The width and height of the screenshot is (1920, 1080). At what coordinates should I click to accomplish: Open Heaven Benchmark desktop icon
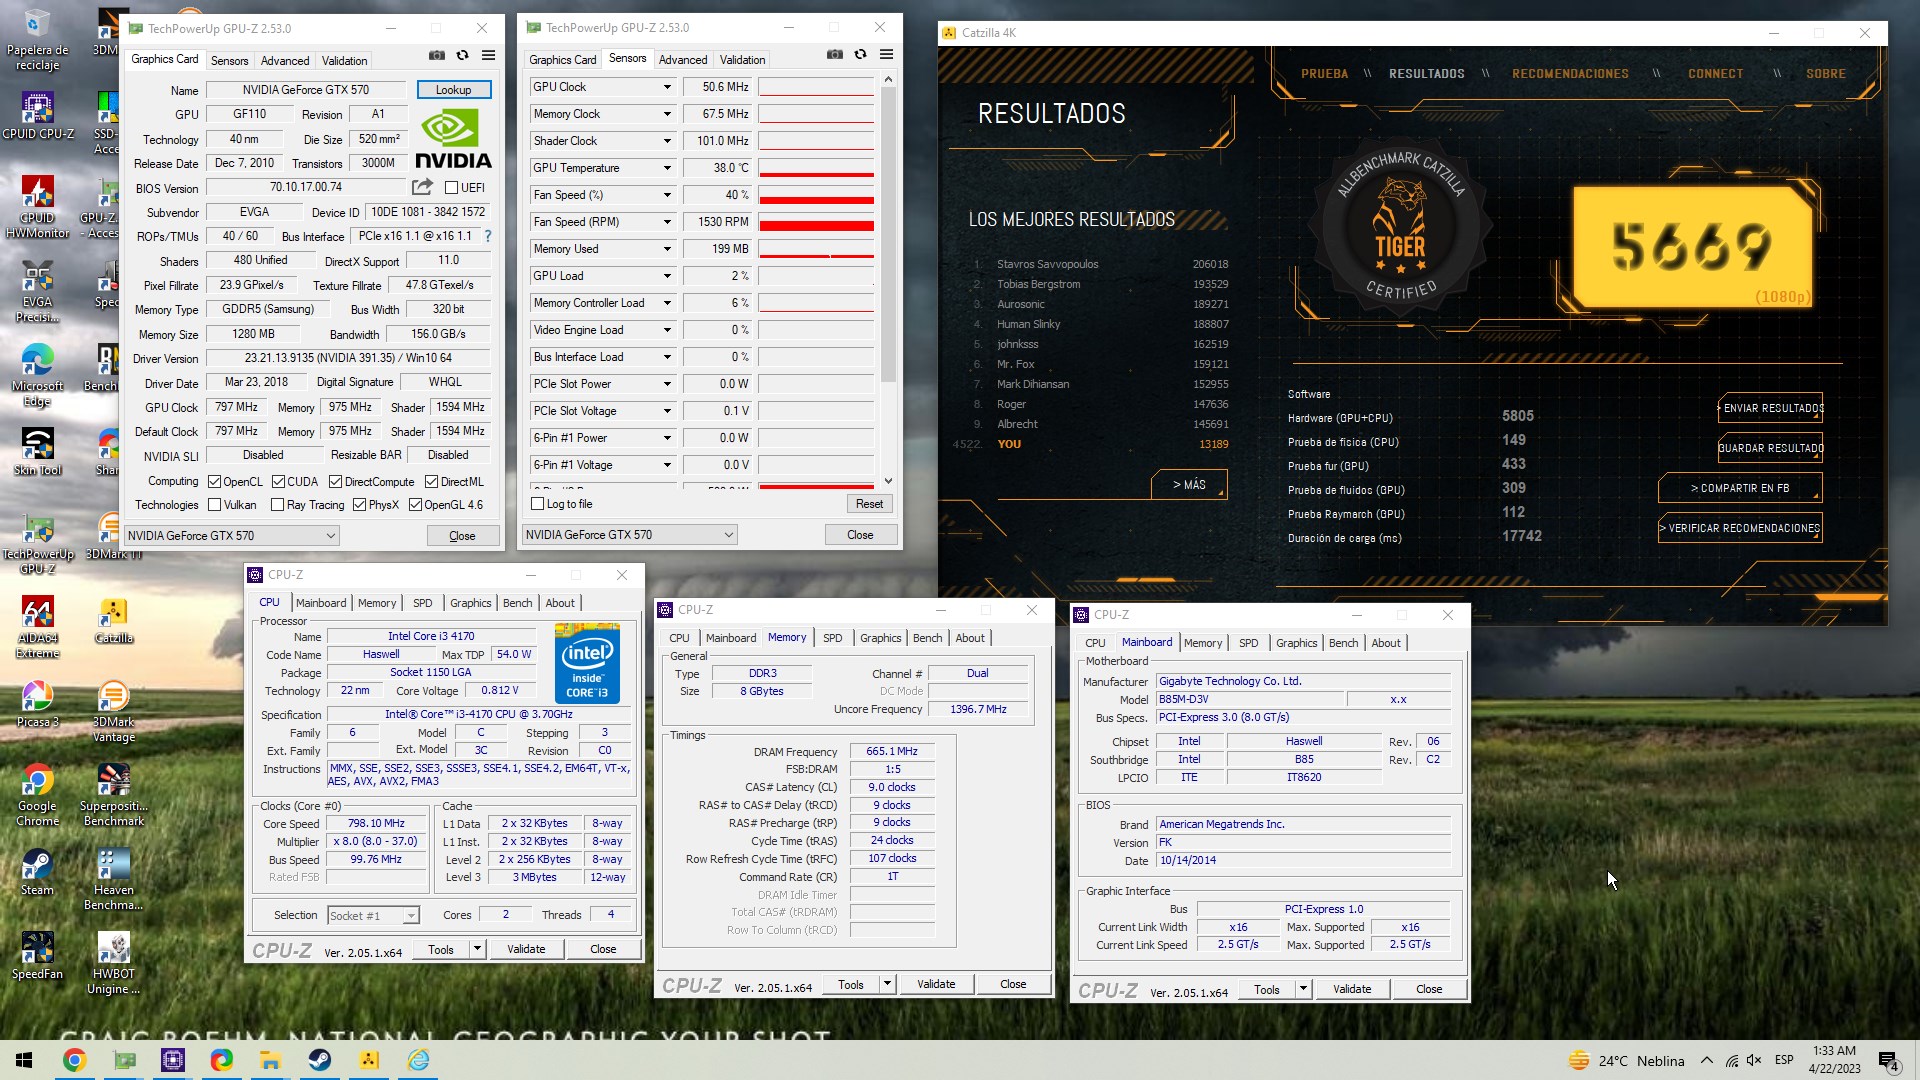[x=114, y=880]
